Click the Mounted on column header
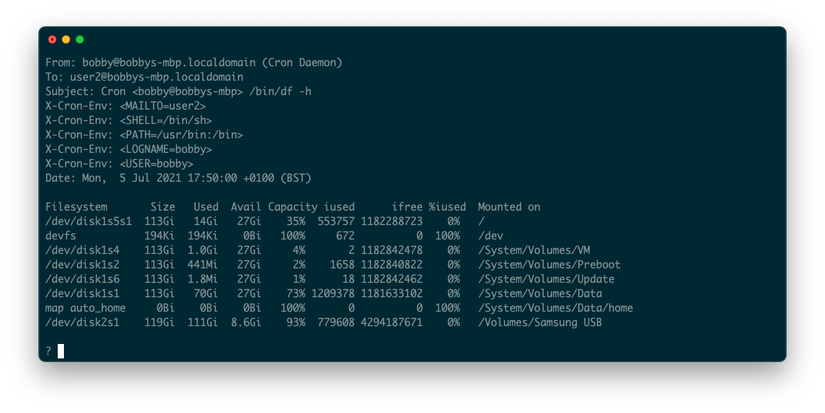 pyautogui.click(x=509, y=207)
